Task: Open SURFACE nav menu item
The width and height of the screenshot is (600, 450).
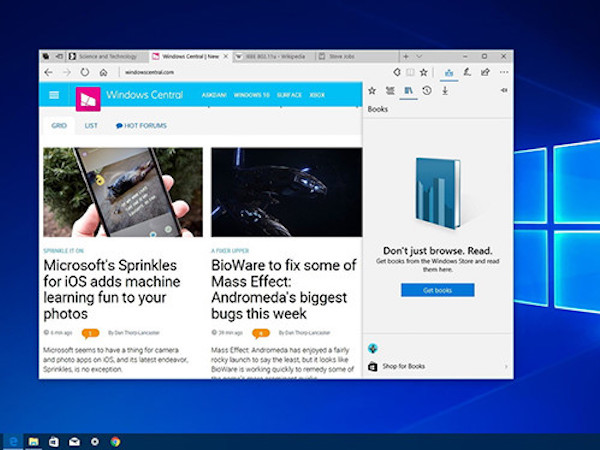Action: pyautogui.click(x=289, y=95)
